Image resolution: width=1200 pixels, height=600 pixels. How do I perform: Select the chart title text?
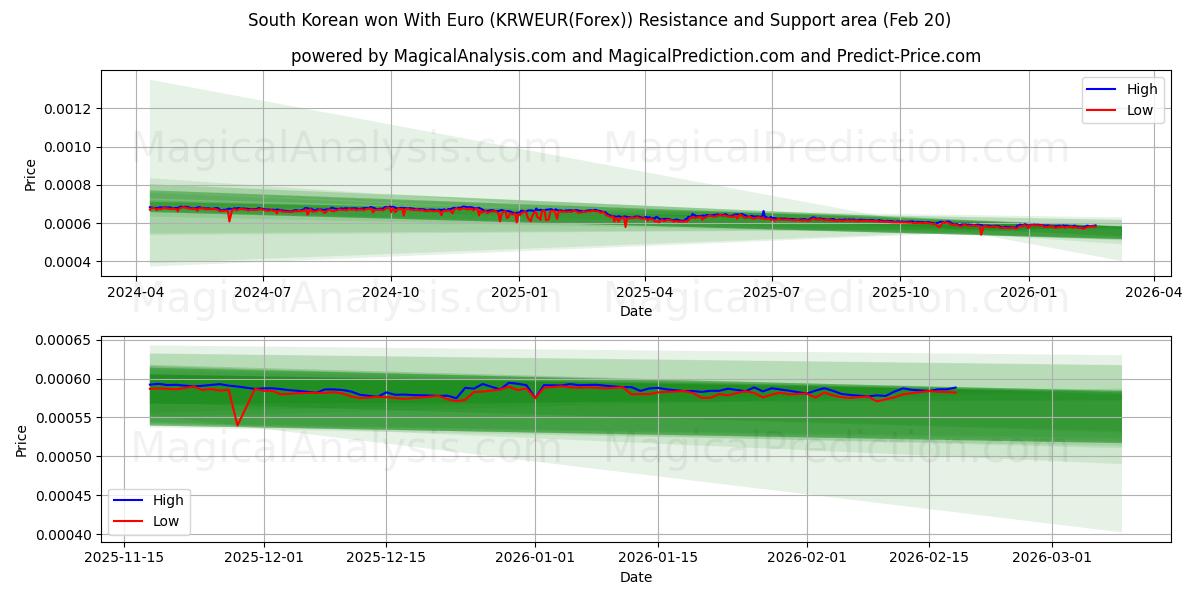[600, 18]
